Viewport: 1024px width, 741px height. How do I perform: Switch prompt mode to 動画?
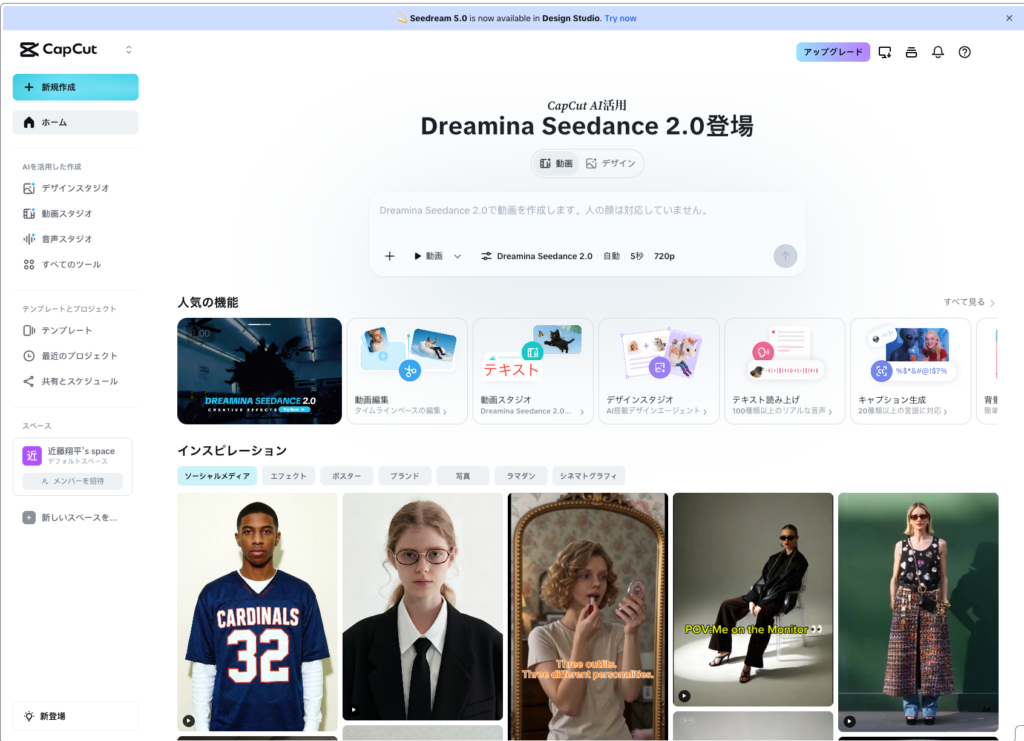[557, 163]
